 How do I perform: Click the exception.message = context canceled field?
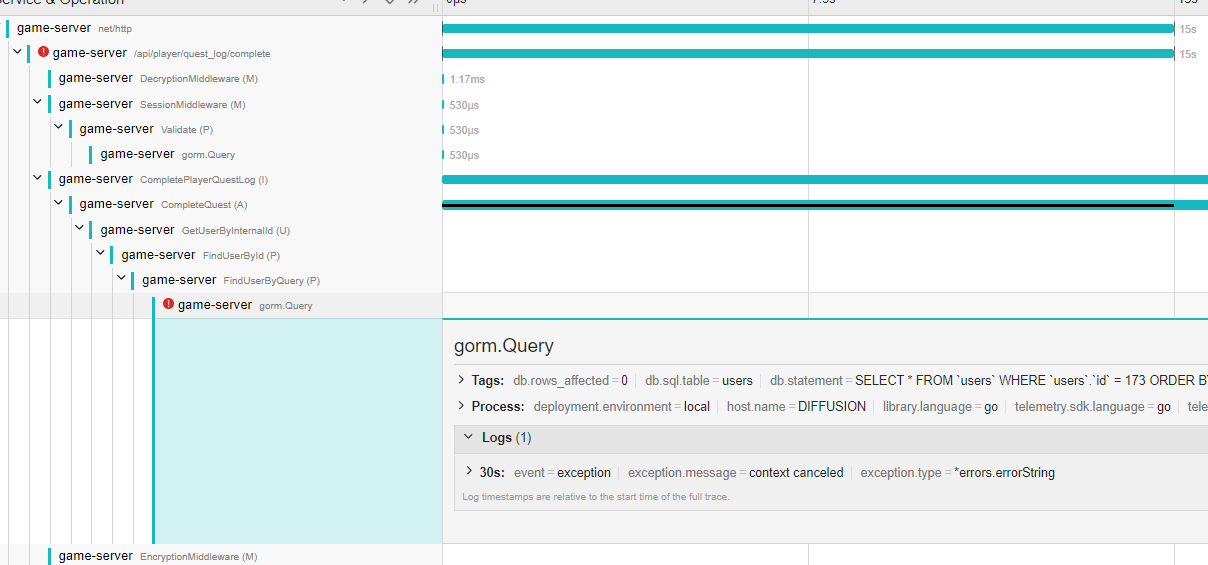pyautogui.click(x=736, y=472)
